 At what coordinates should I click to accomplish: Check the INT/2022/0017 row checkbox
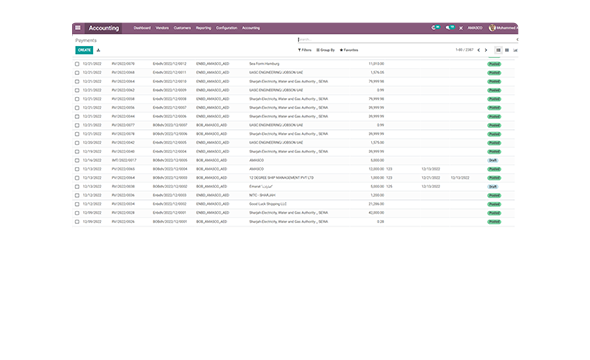(x=77, y=160)
